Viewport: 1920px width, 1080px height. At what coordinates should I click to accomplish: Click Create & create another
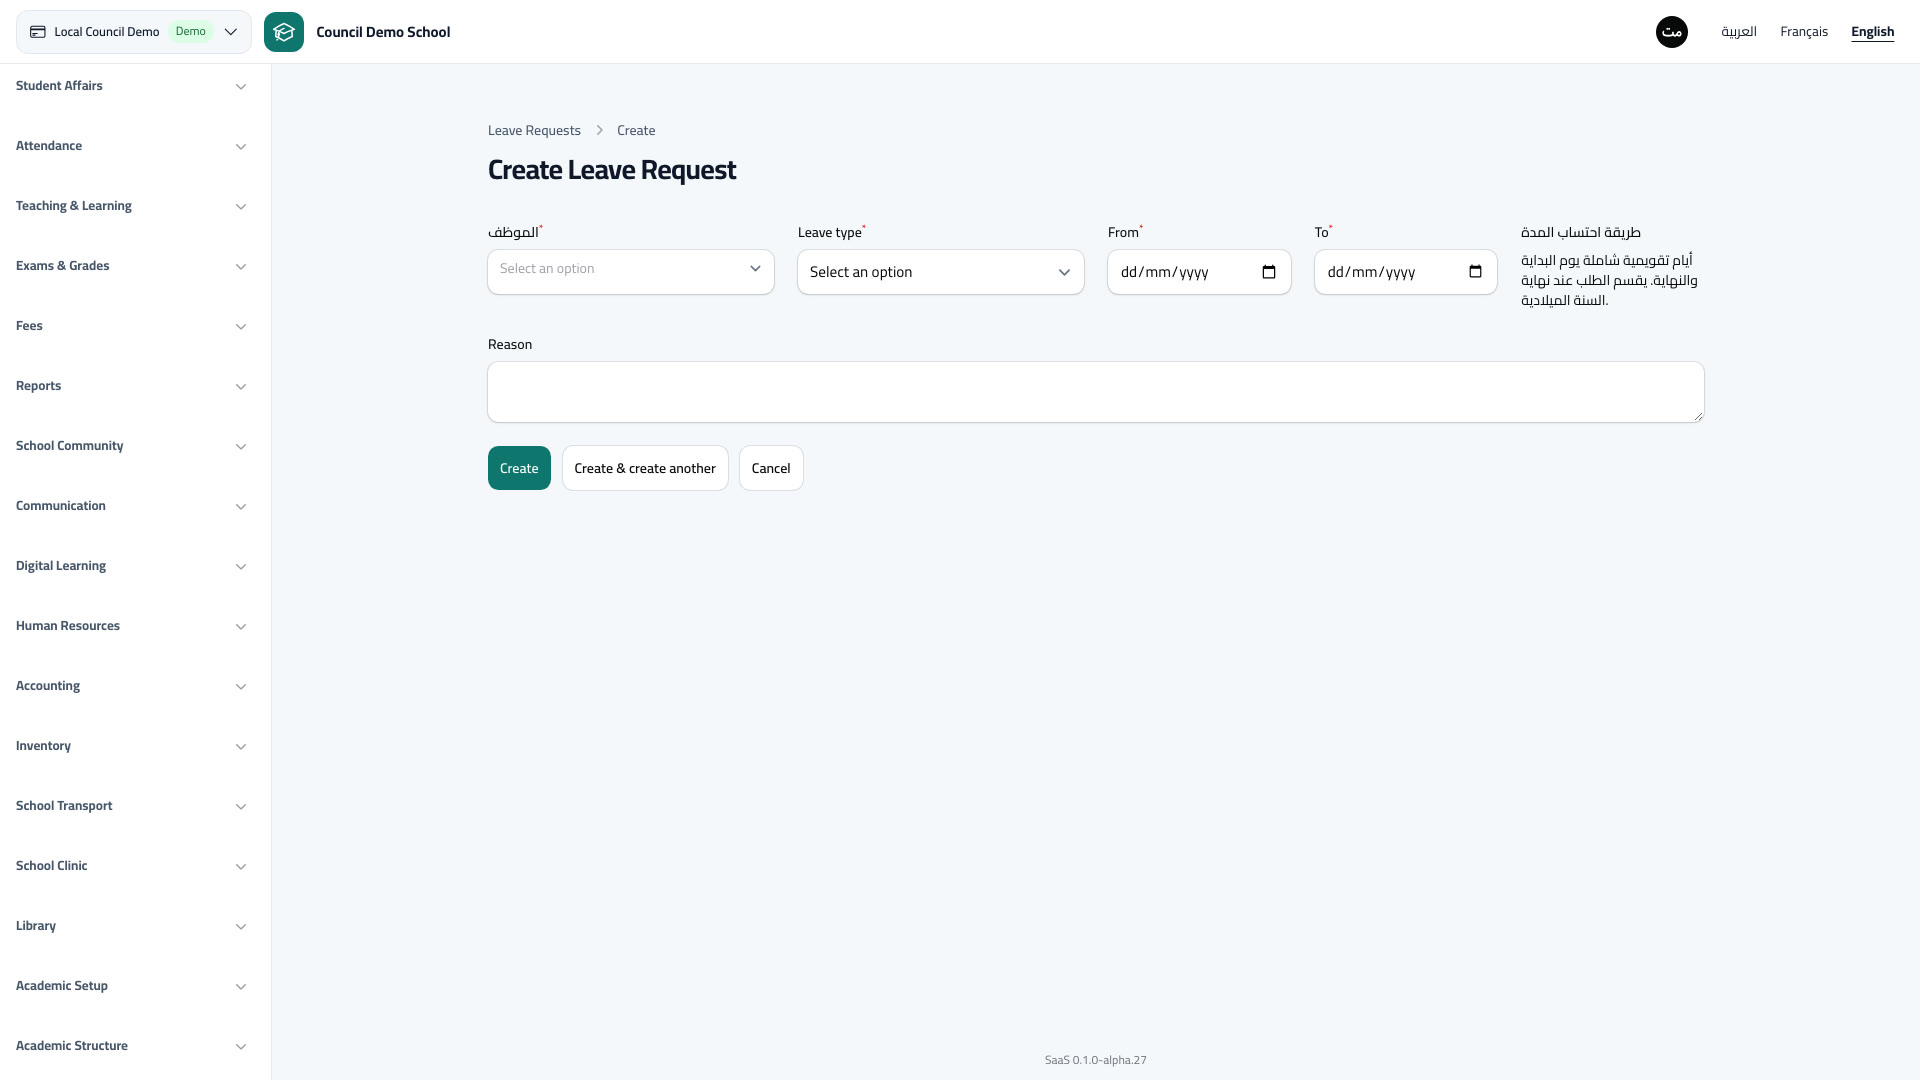pos(645,468)
